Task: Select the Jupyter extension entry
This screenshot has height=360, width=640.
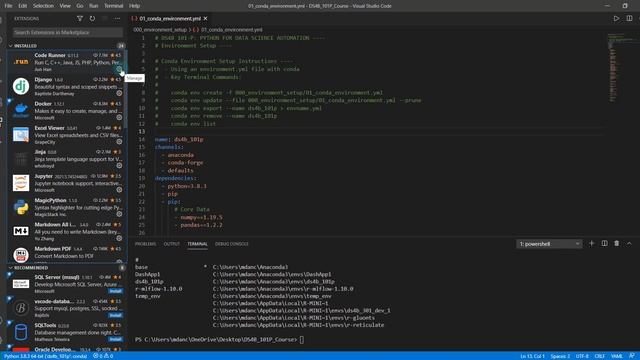Action: pyautogui.click(x=67, y=183)
